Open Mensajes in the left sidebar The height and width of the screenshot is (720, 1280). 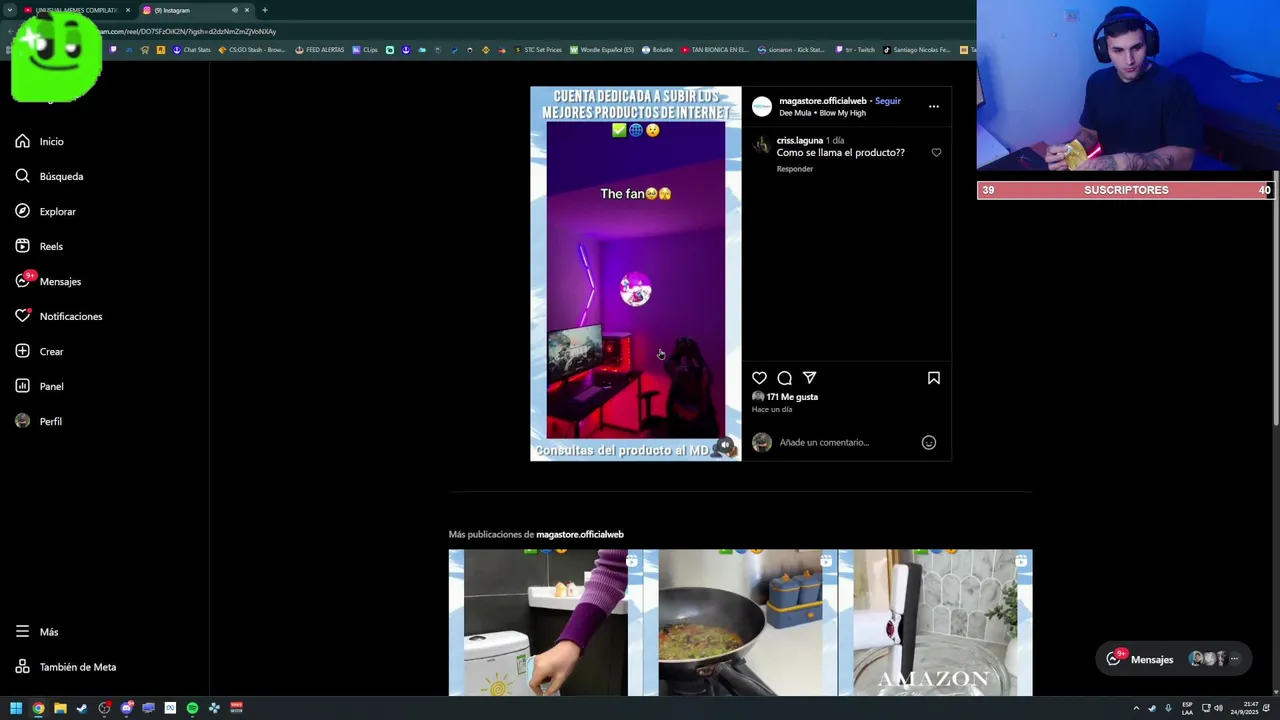pyautogui.click(x=48, y=281)
